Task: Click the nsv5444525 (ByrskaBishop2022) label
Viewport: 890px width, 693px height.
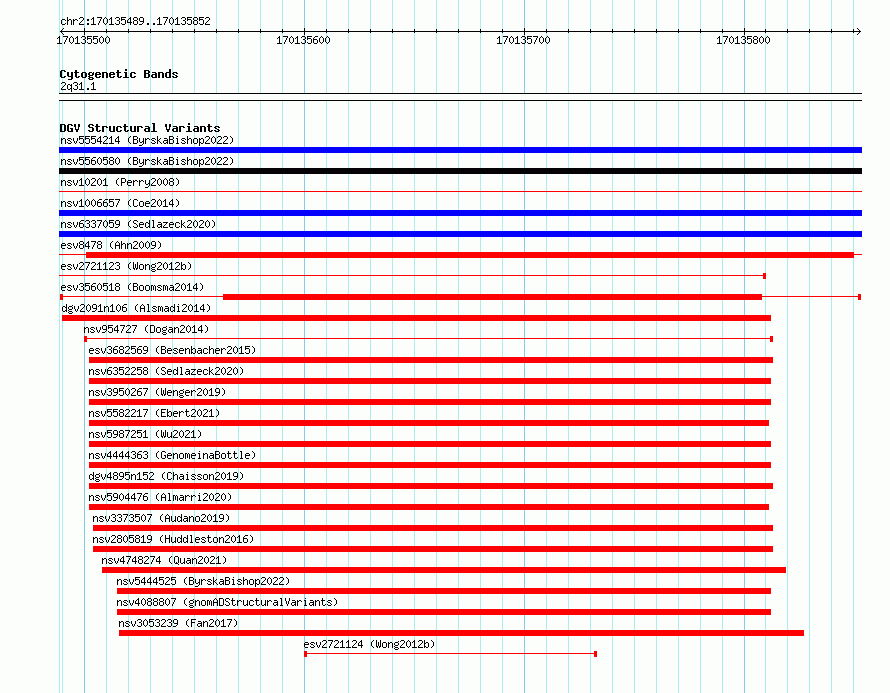Action: coord(203,581)
